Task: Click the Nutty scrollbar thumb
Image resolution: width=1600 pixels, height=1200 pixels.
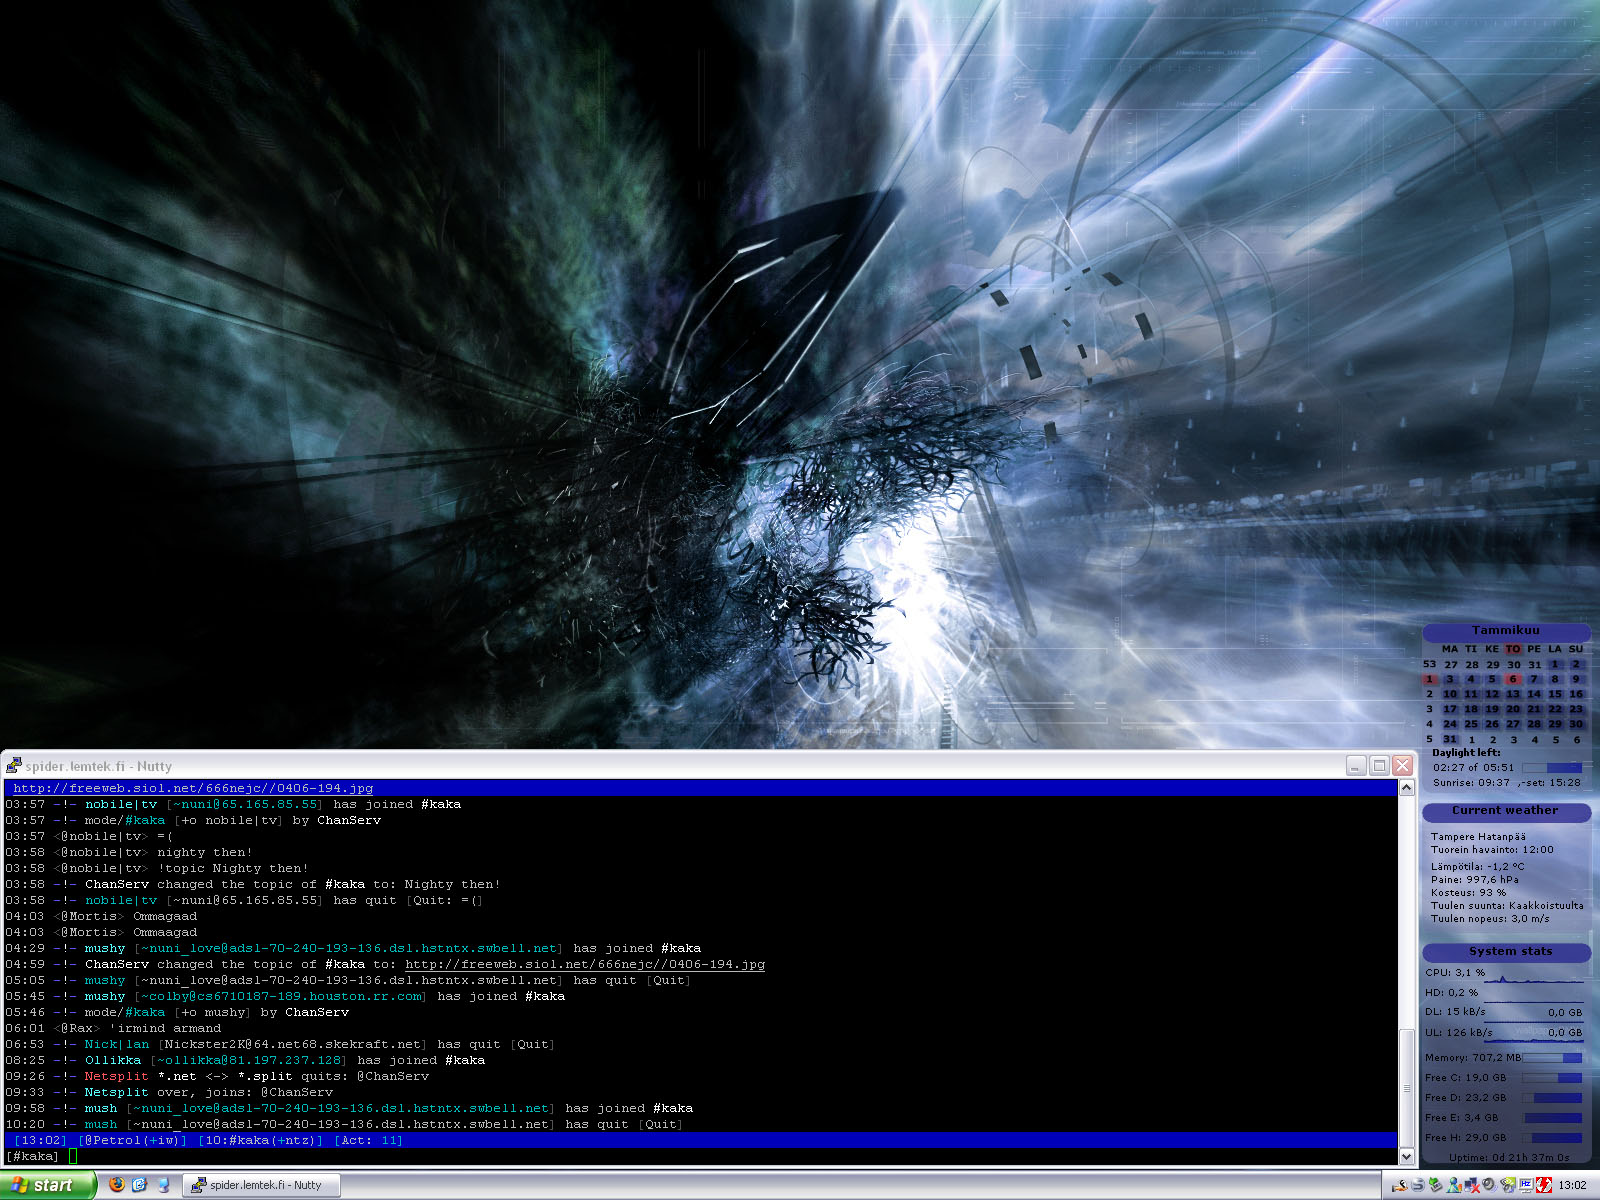Action: click(1406, 1087)
